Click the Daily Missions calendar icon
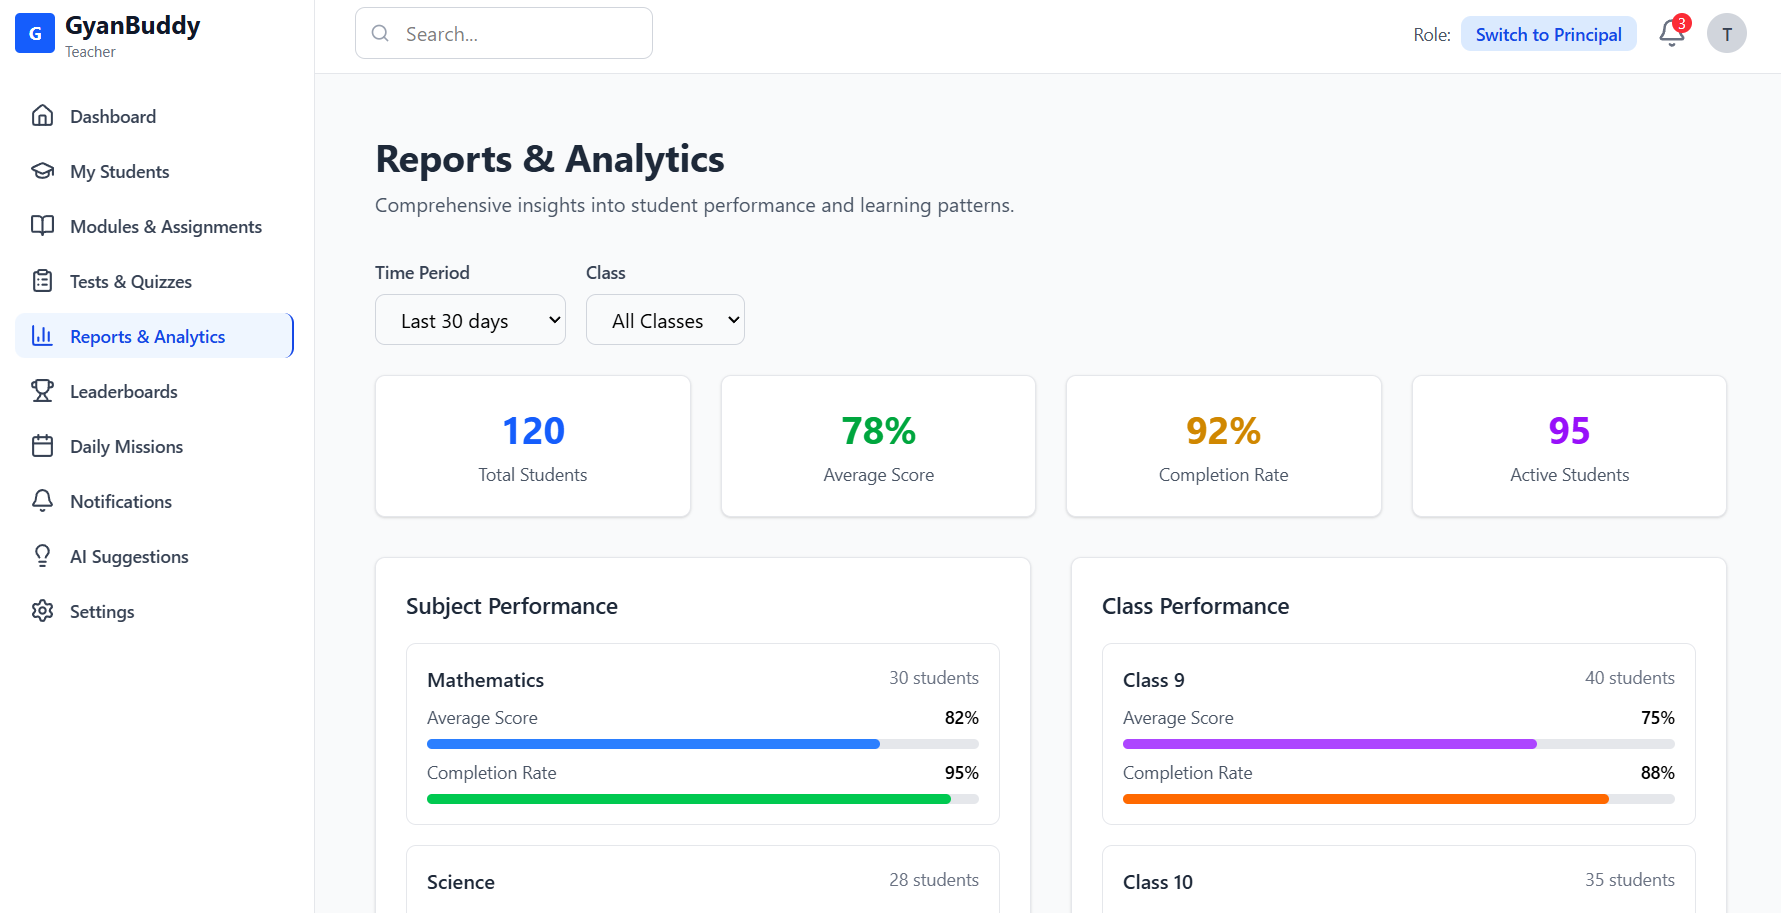The width and height of the screenshot is (1781, 913). pyautogui.click(x=42, y=446)
